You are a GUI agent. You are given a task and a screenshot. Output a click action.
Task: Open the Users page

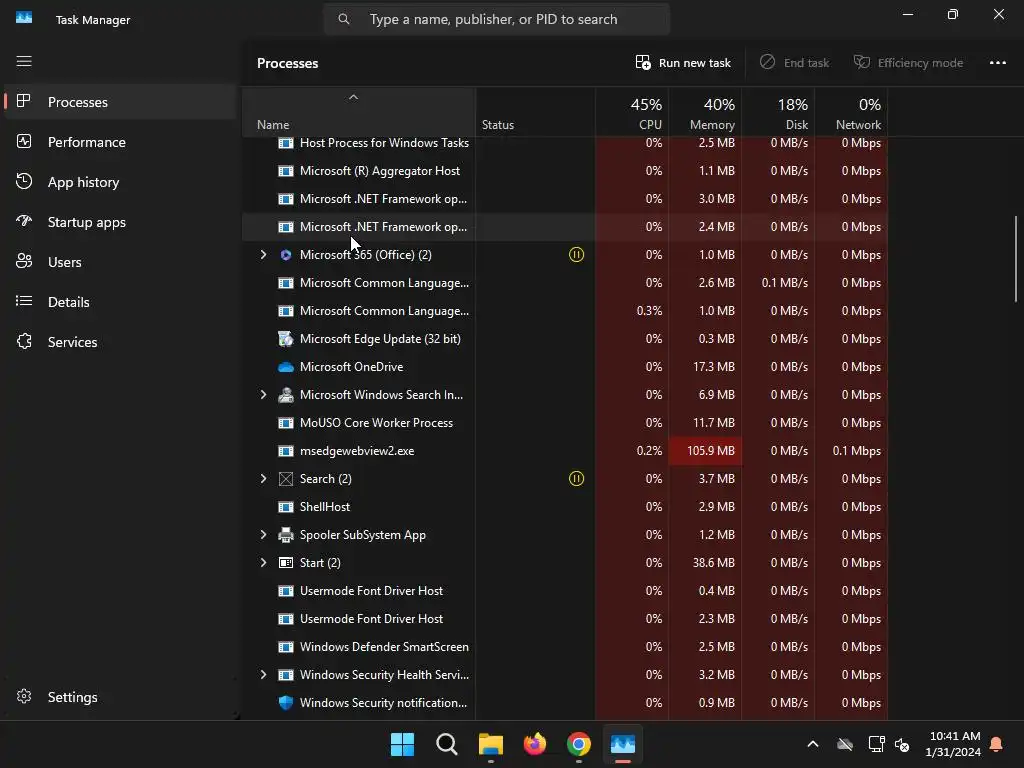tap(120, 262)
